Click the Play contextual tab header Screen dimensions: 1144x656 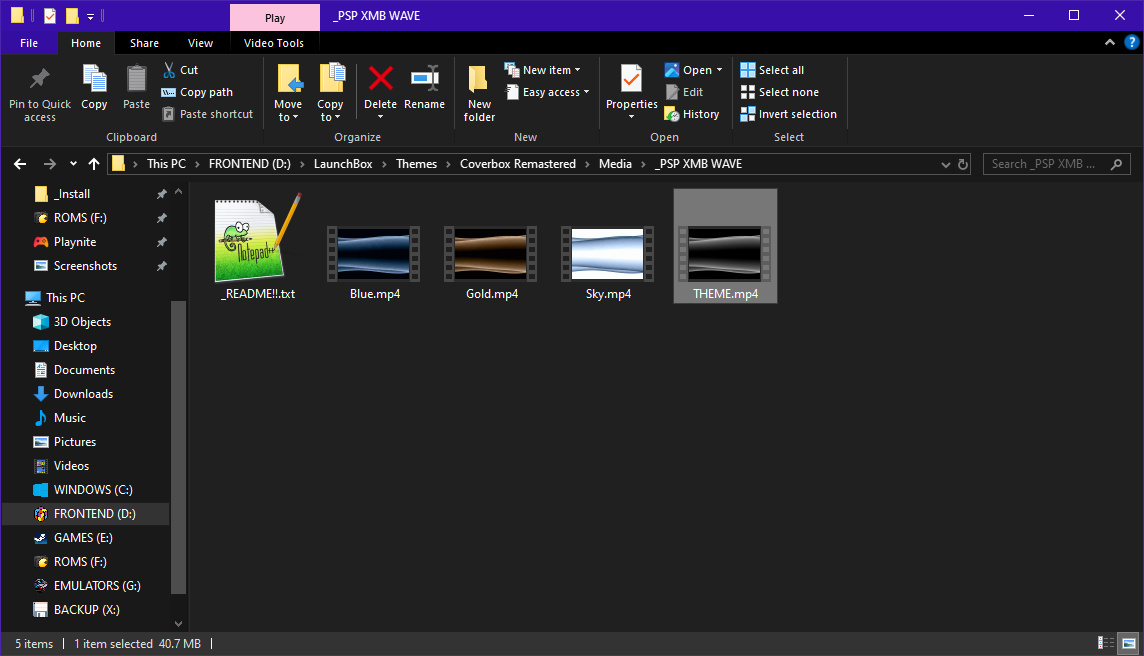tap(275, 18)
